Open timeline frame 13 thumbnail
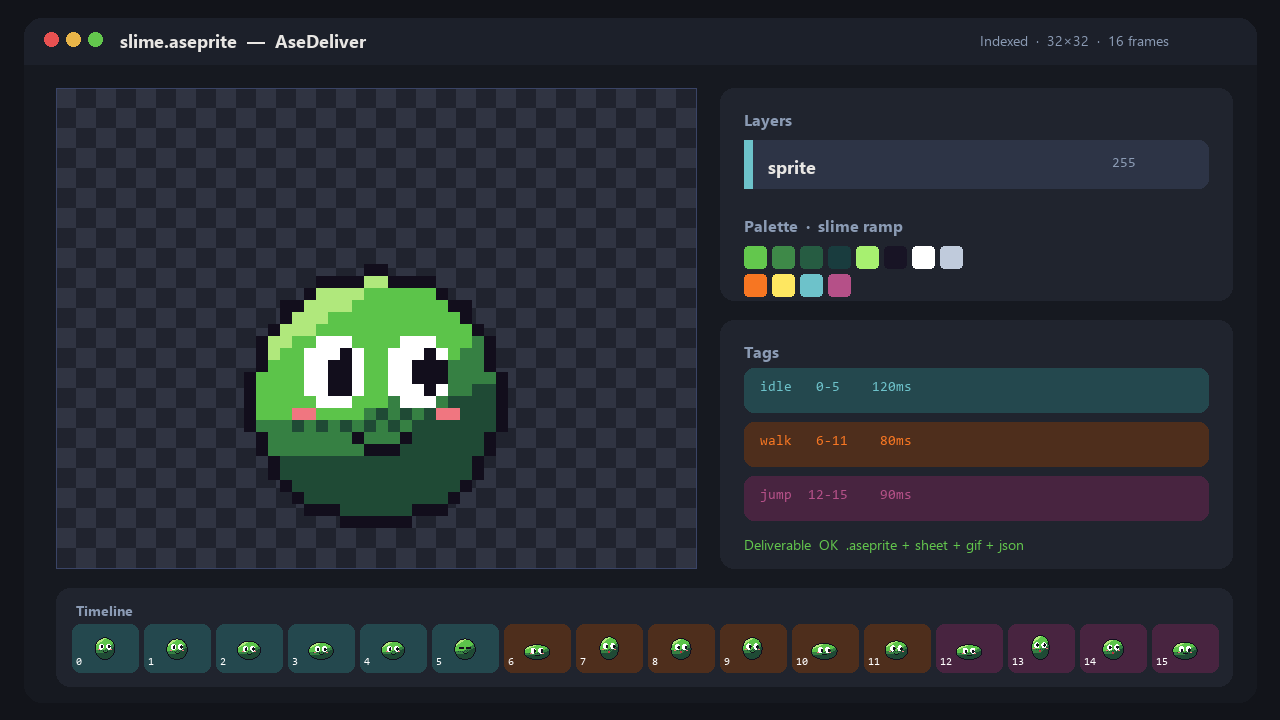 (x=1041, y=649)
